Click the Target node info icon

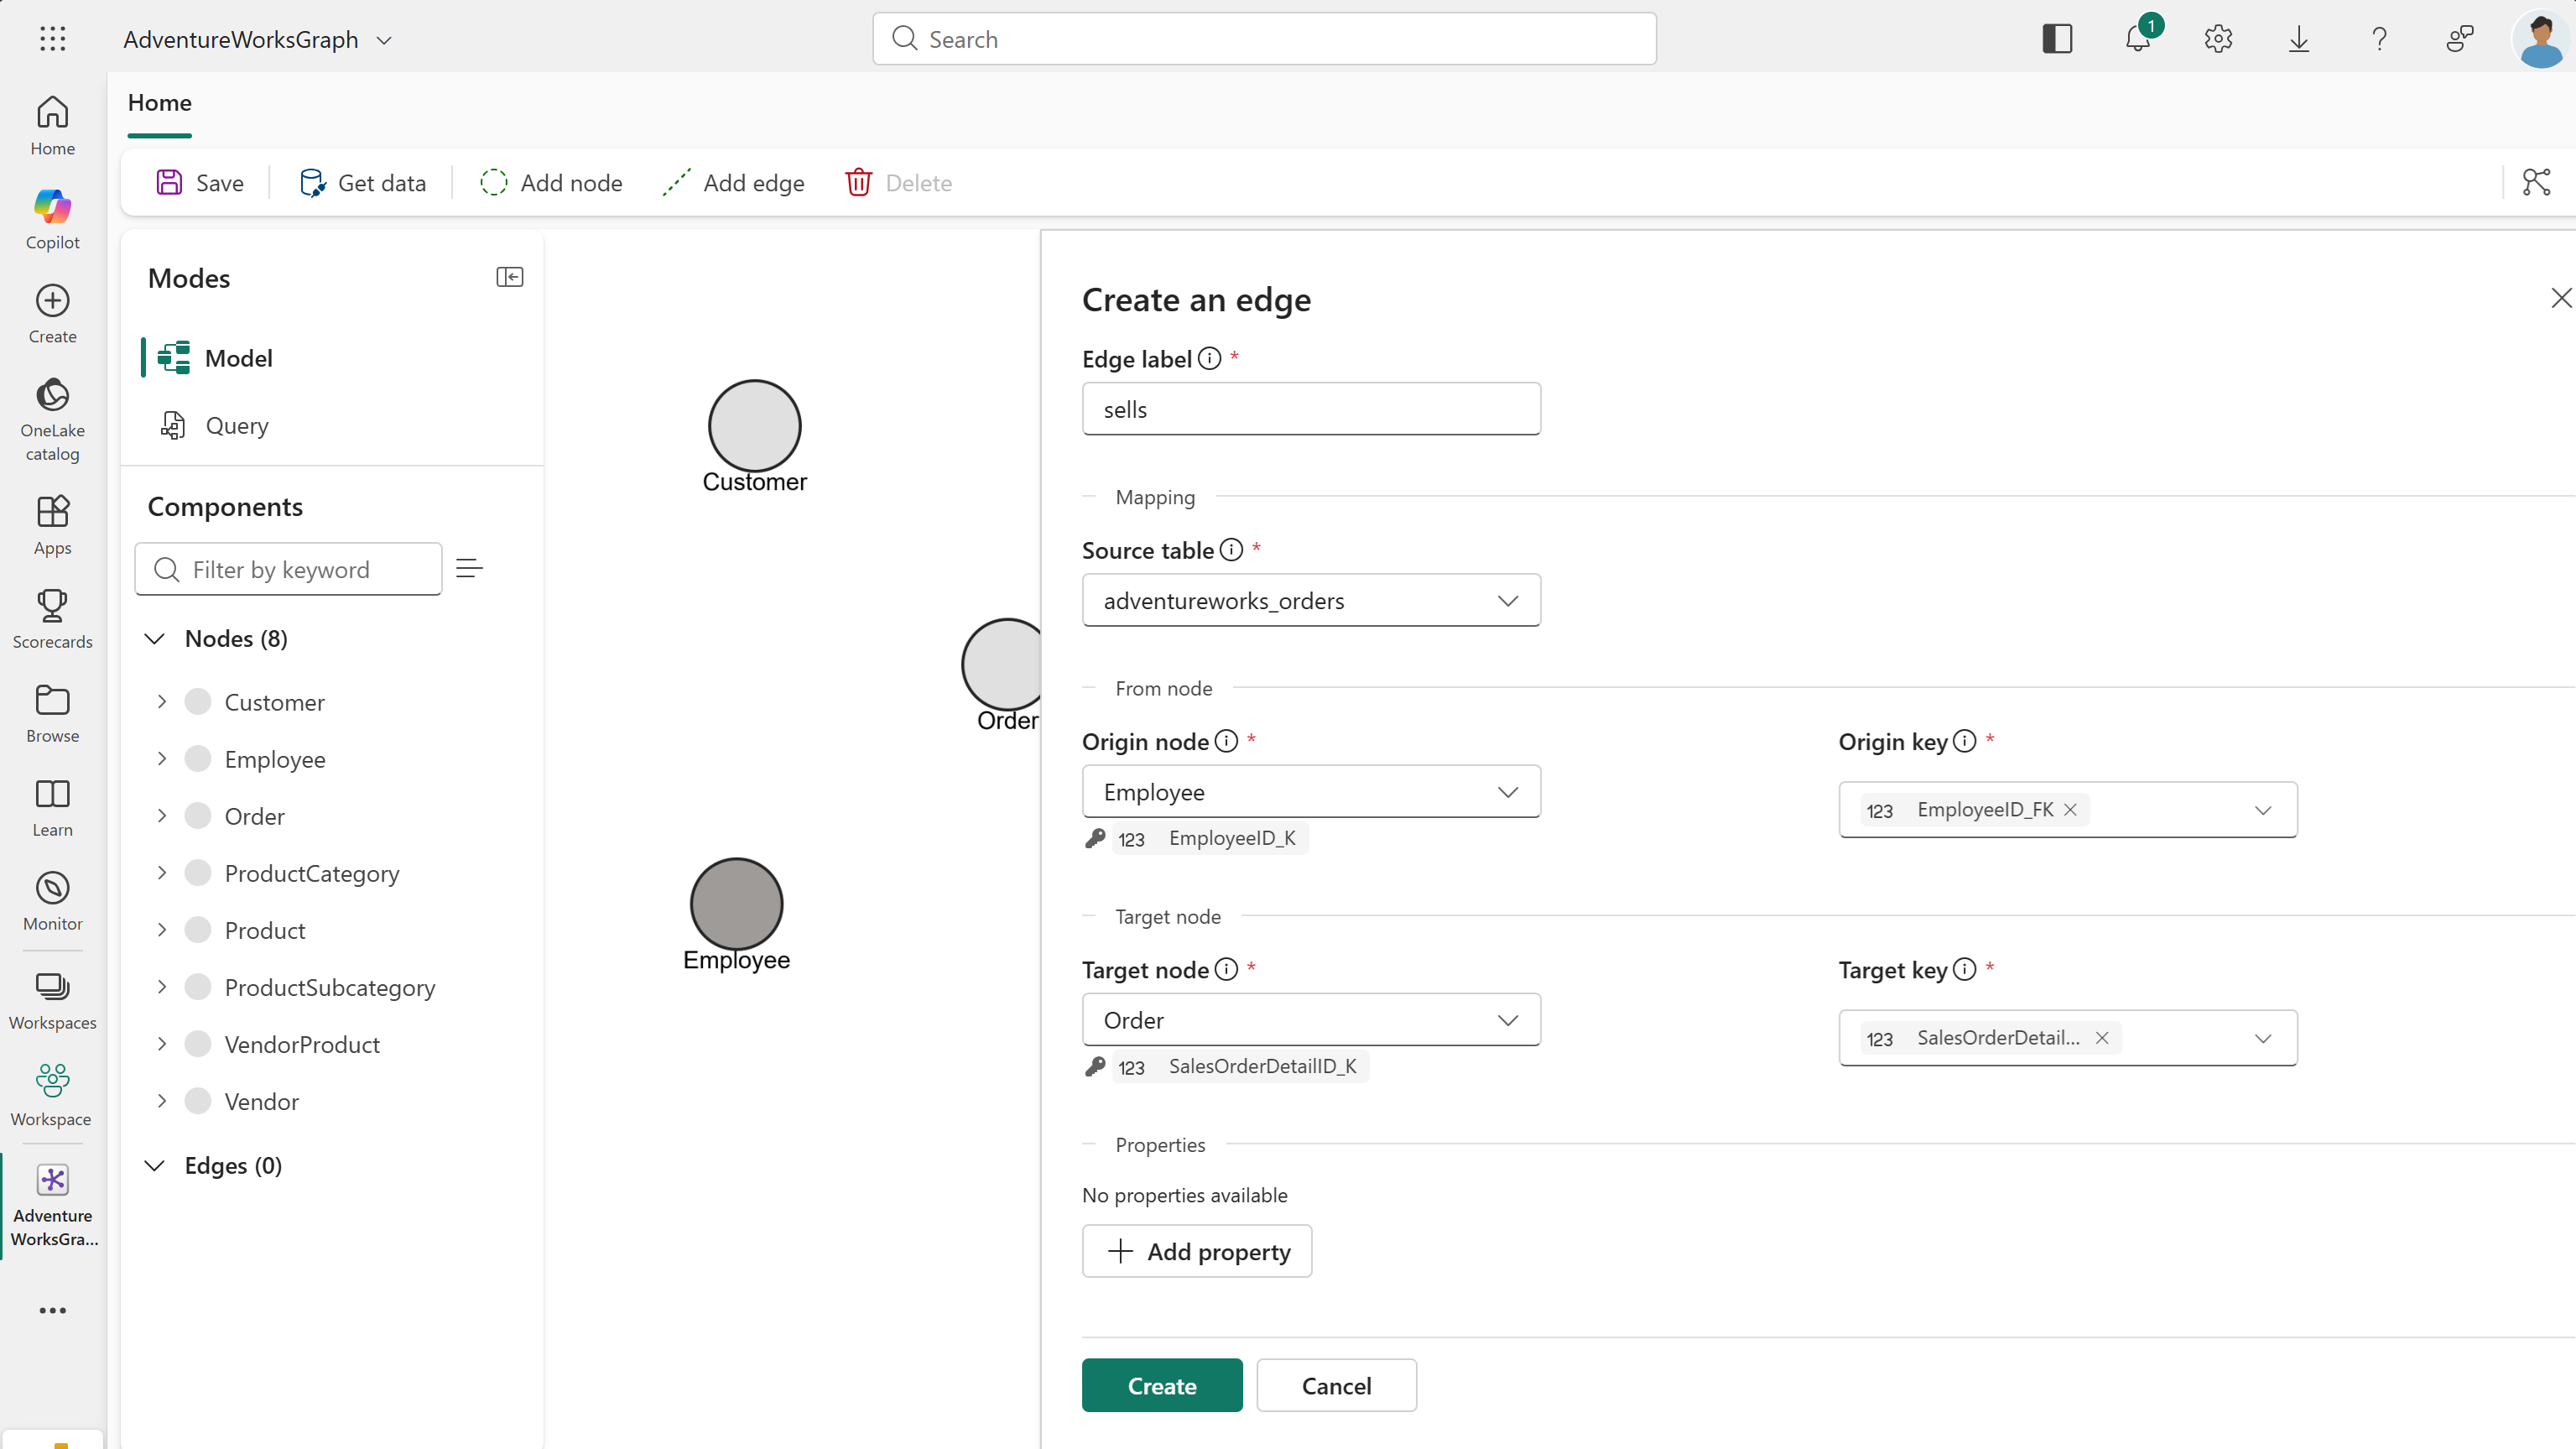(1227, 969)
